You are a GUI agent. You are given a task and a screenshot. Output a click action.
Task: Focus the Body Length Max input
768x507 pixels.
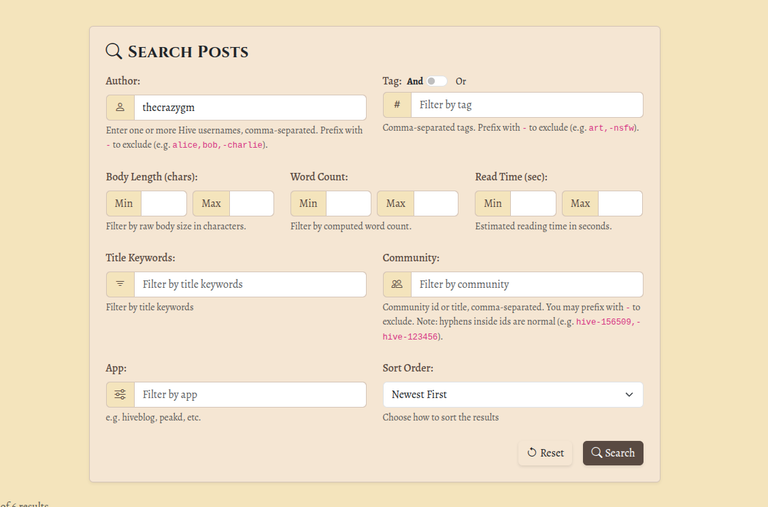[x=251, y=203]
